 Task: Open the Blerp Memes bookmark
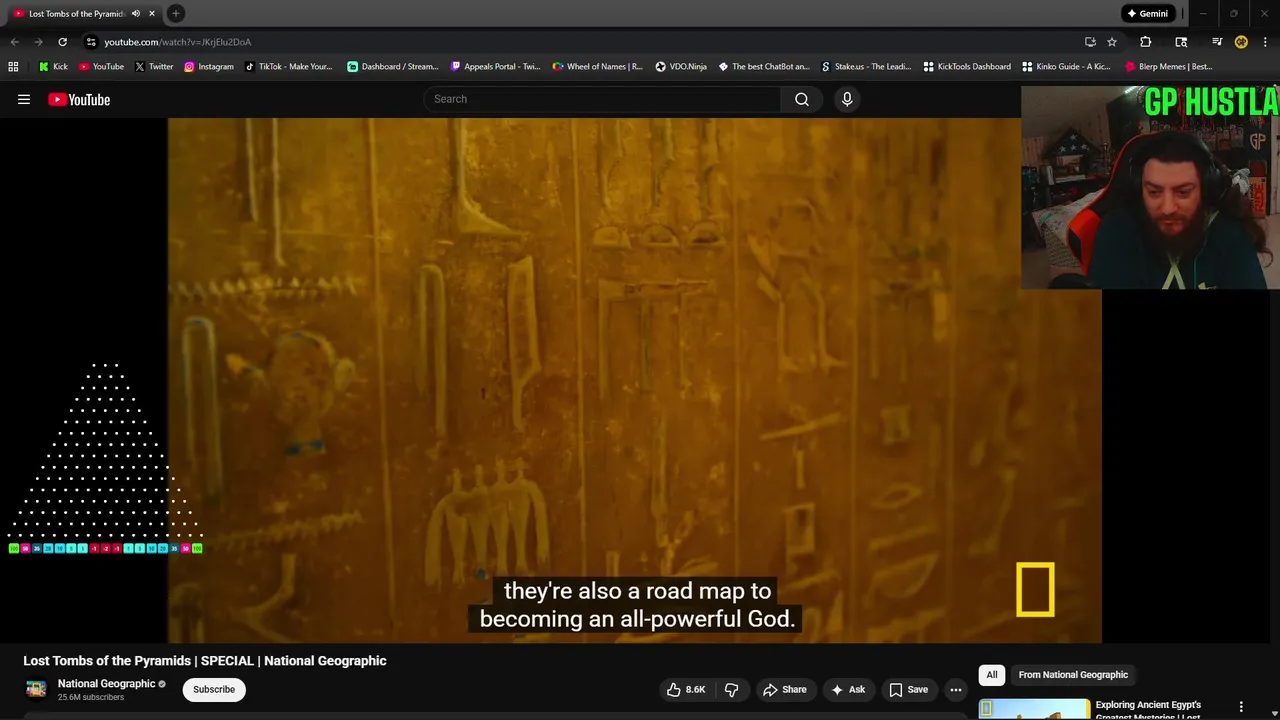coord(1168,67)
